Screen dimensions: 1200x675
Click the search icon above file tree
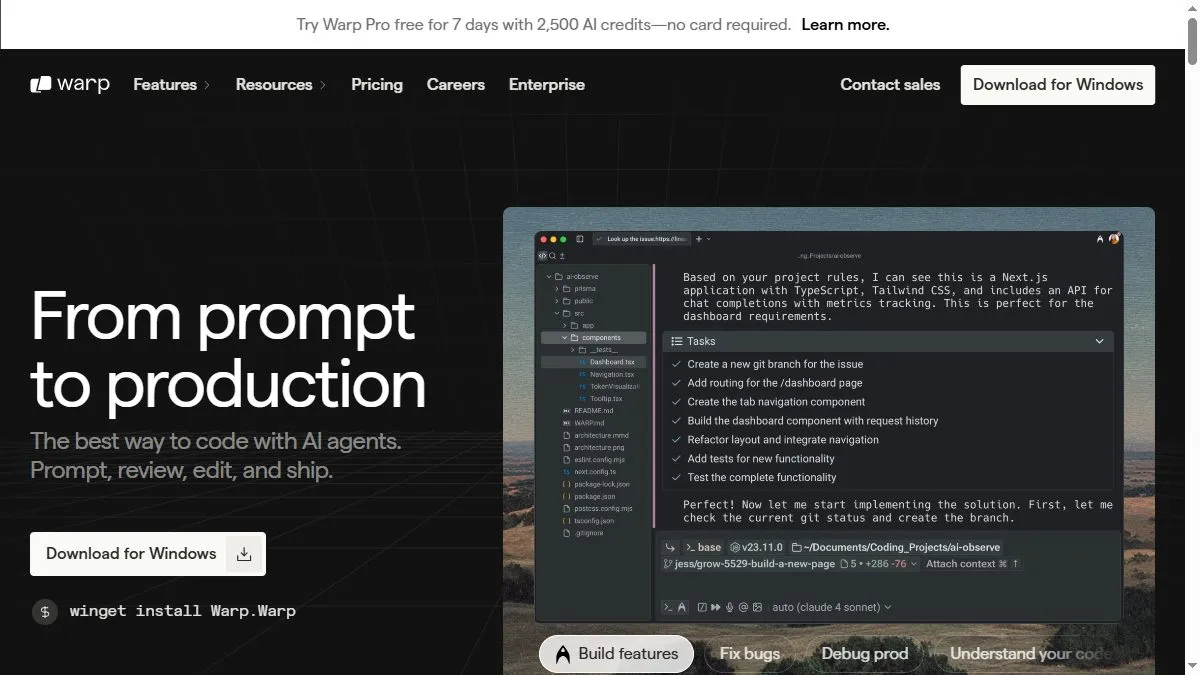[x=552, y=256]
